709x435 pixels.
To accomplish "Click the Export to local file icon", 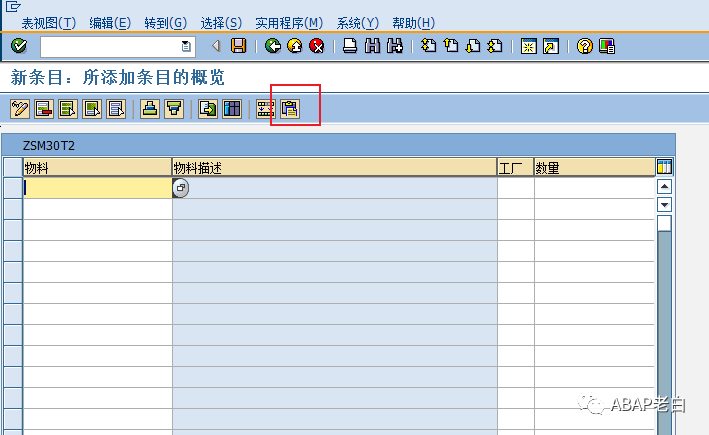I will click(208, 109).
